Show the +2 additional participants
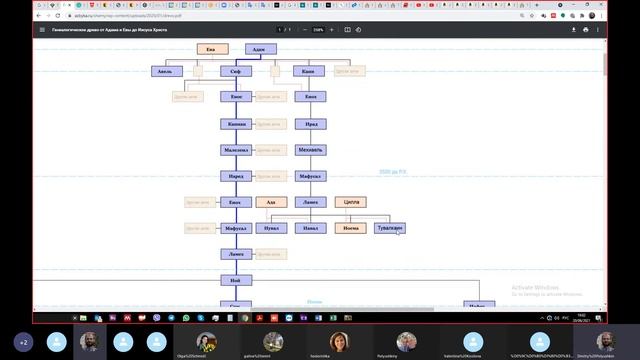640x360 pixels. (23, 342)
